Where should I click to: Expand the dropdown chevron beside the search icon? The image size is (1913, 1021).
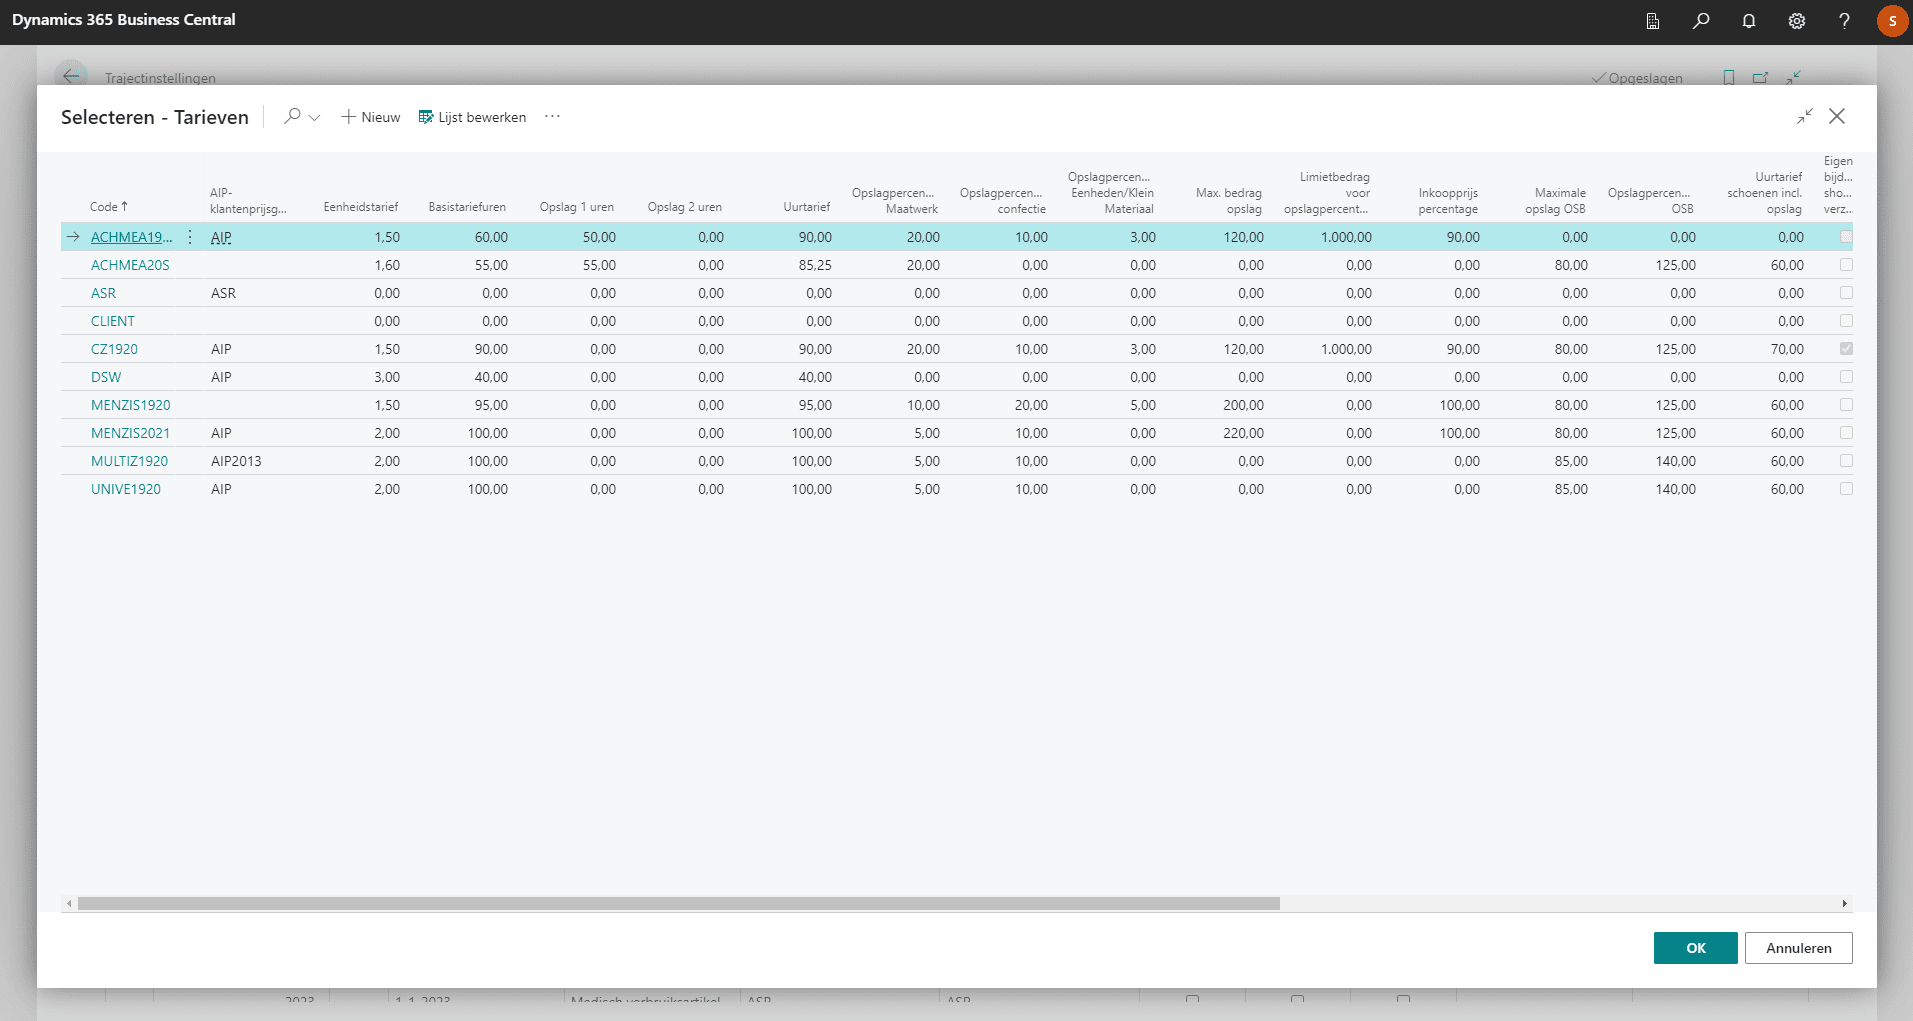(x=314, y=118)
